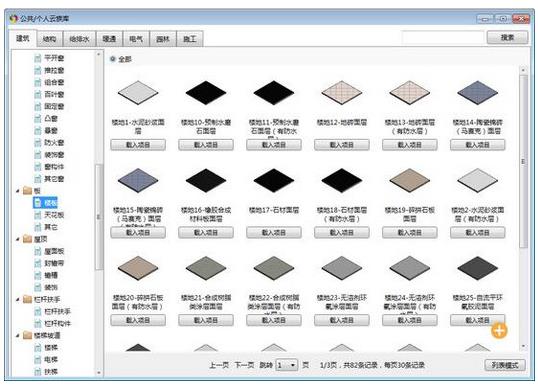Click the 搜索 search button
Screen dimensions: 538x388
click(x=507, y=37)
